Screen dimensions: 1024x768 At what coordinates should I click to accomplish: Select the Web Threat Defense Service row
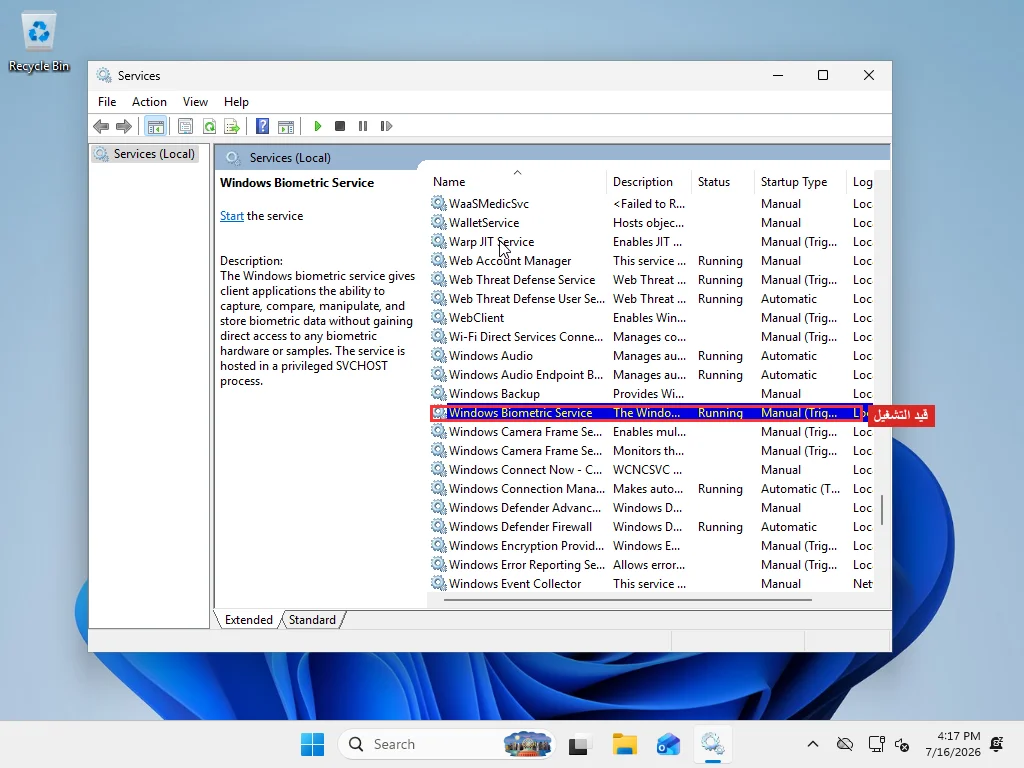click(x=651, y=280)
